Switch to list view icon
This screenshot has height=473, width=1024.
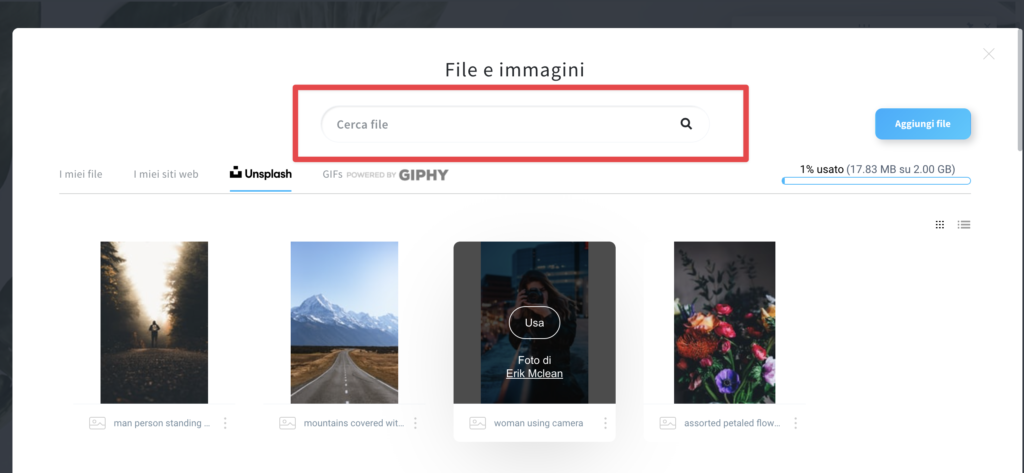click(x=964, y=225)
